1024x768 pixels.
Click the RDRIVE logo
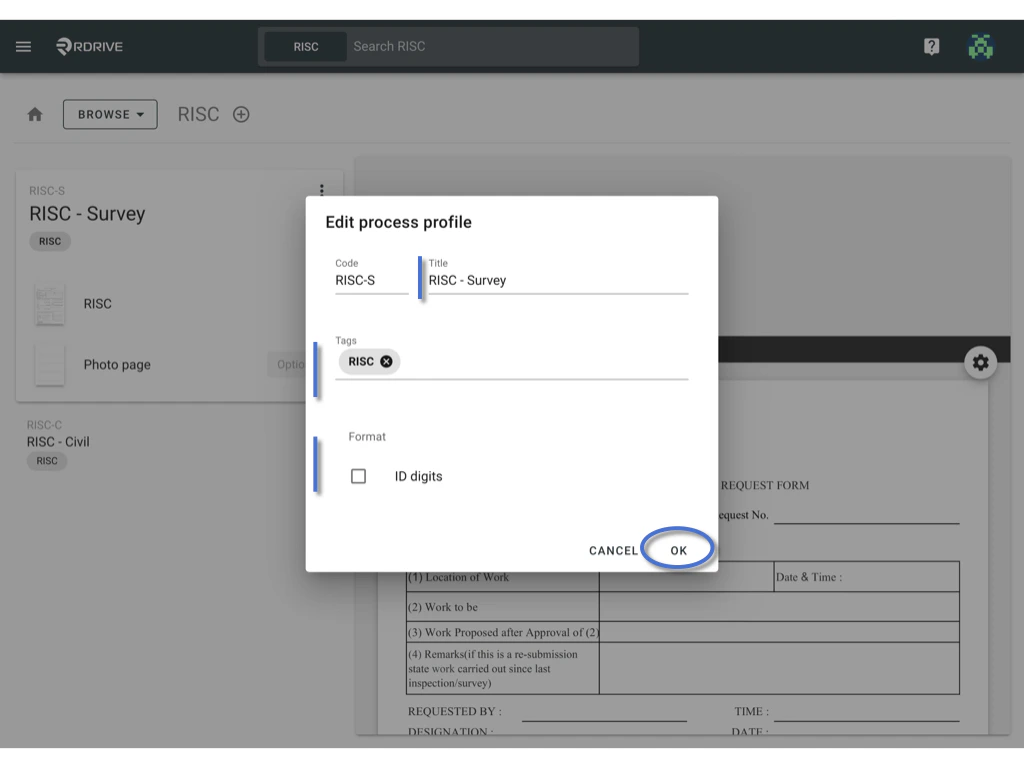tap(89, 46)
